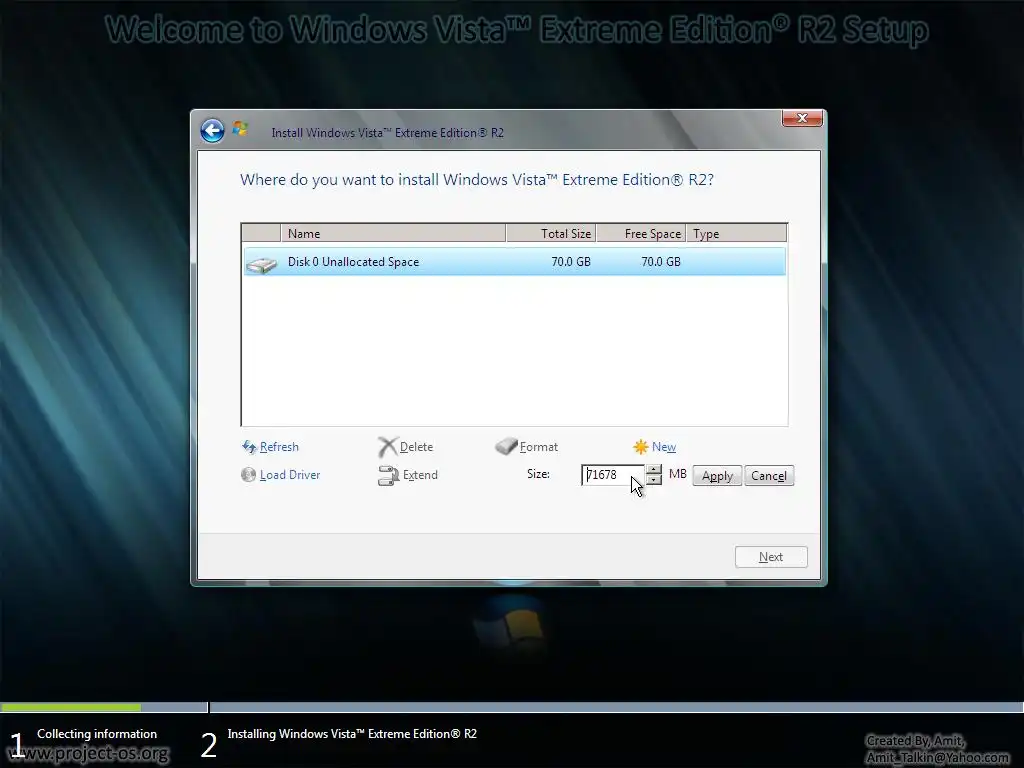Click the Delete X icon
Viewport: 1024px width, 768px height.
(387, 447)
